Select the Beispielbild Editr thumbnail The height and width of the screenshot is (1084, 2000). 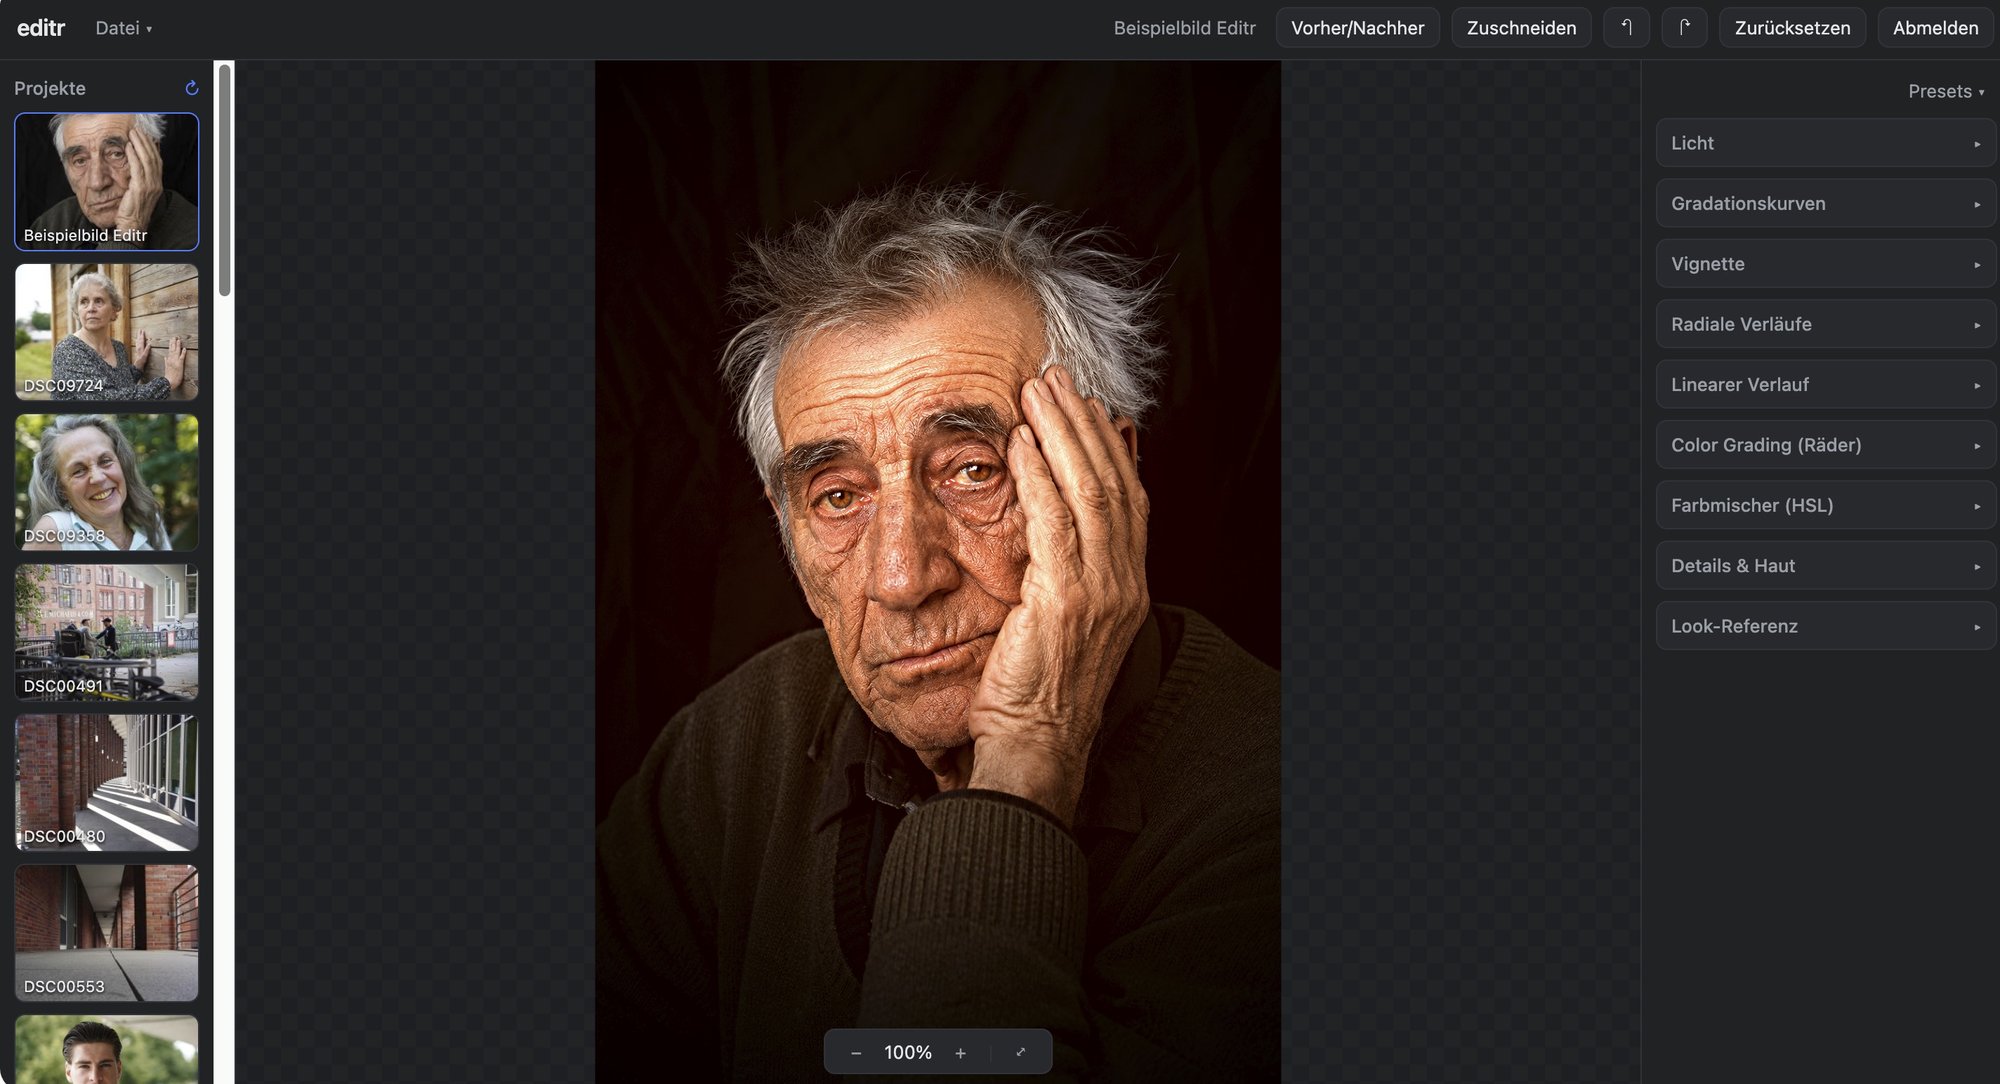107,181
